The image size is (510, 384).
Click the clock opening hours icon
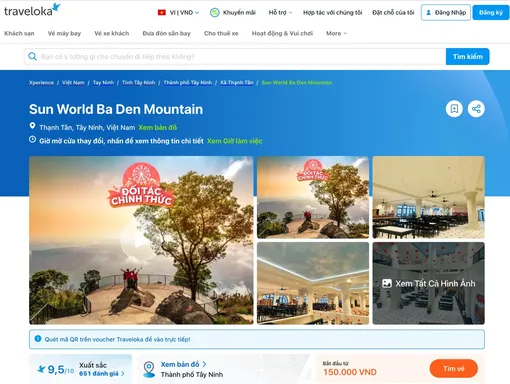point(32,139)
